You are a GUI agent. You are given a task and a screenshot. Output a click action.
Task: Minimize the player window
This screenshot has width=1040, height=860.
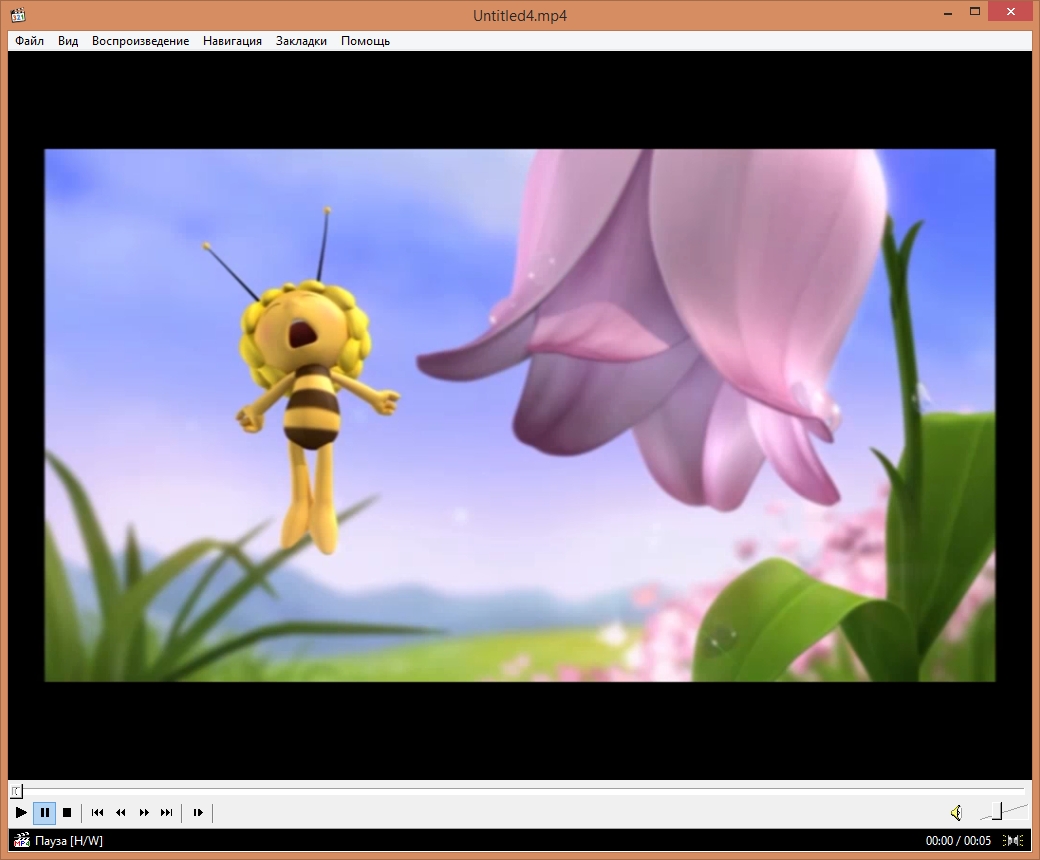pos(948,12)
